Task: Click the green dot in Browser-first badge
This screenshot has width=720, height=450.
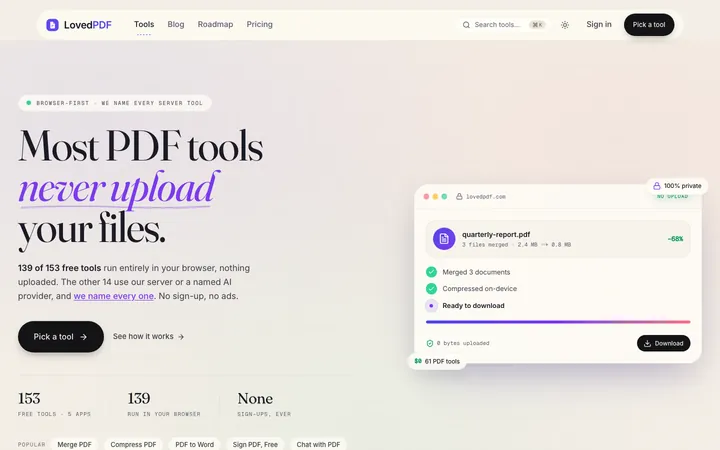Action: [x=28, y=103]
